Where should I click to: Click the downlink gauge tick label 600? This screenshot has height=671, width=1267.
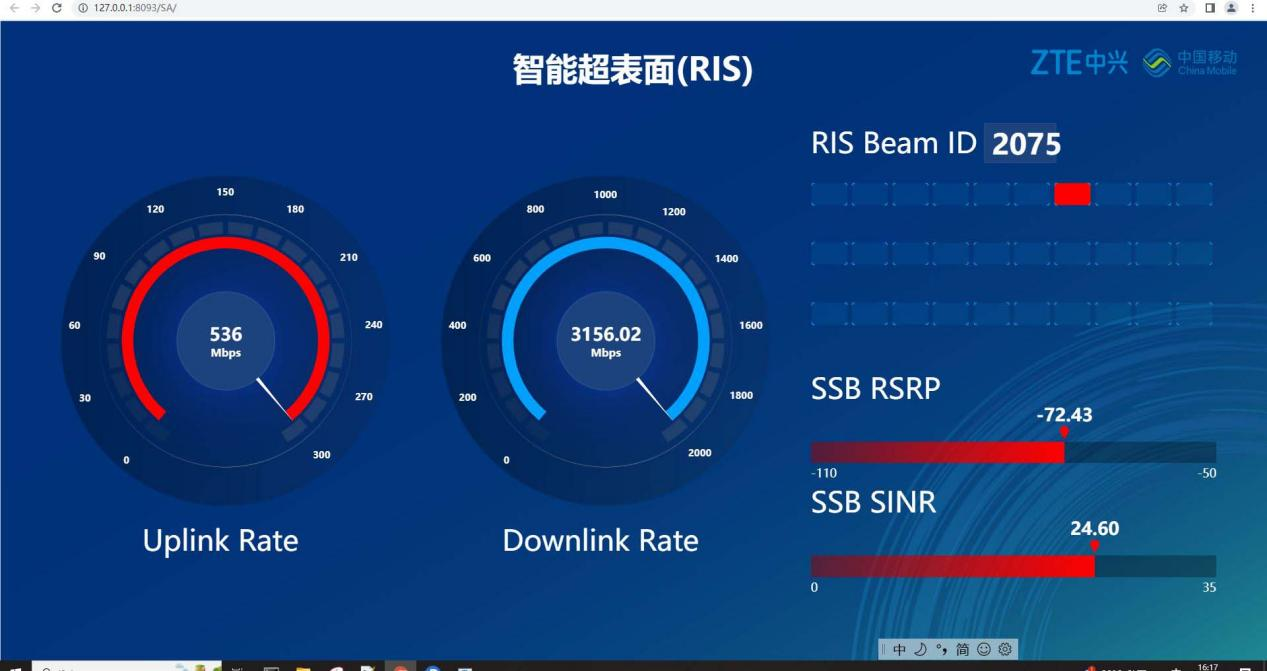tap(482, 258)
